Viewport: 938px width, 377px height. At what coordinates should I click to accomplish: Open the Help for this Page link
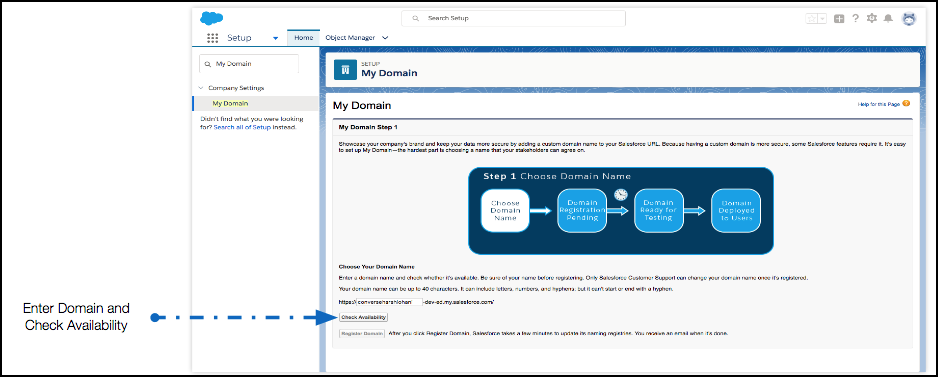[879, 104]
